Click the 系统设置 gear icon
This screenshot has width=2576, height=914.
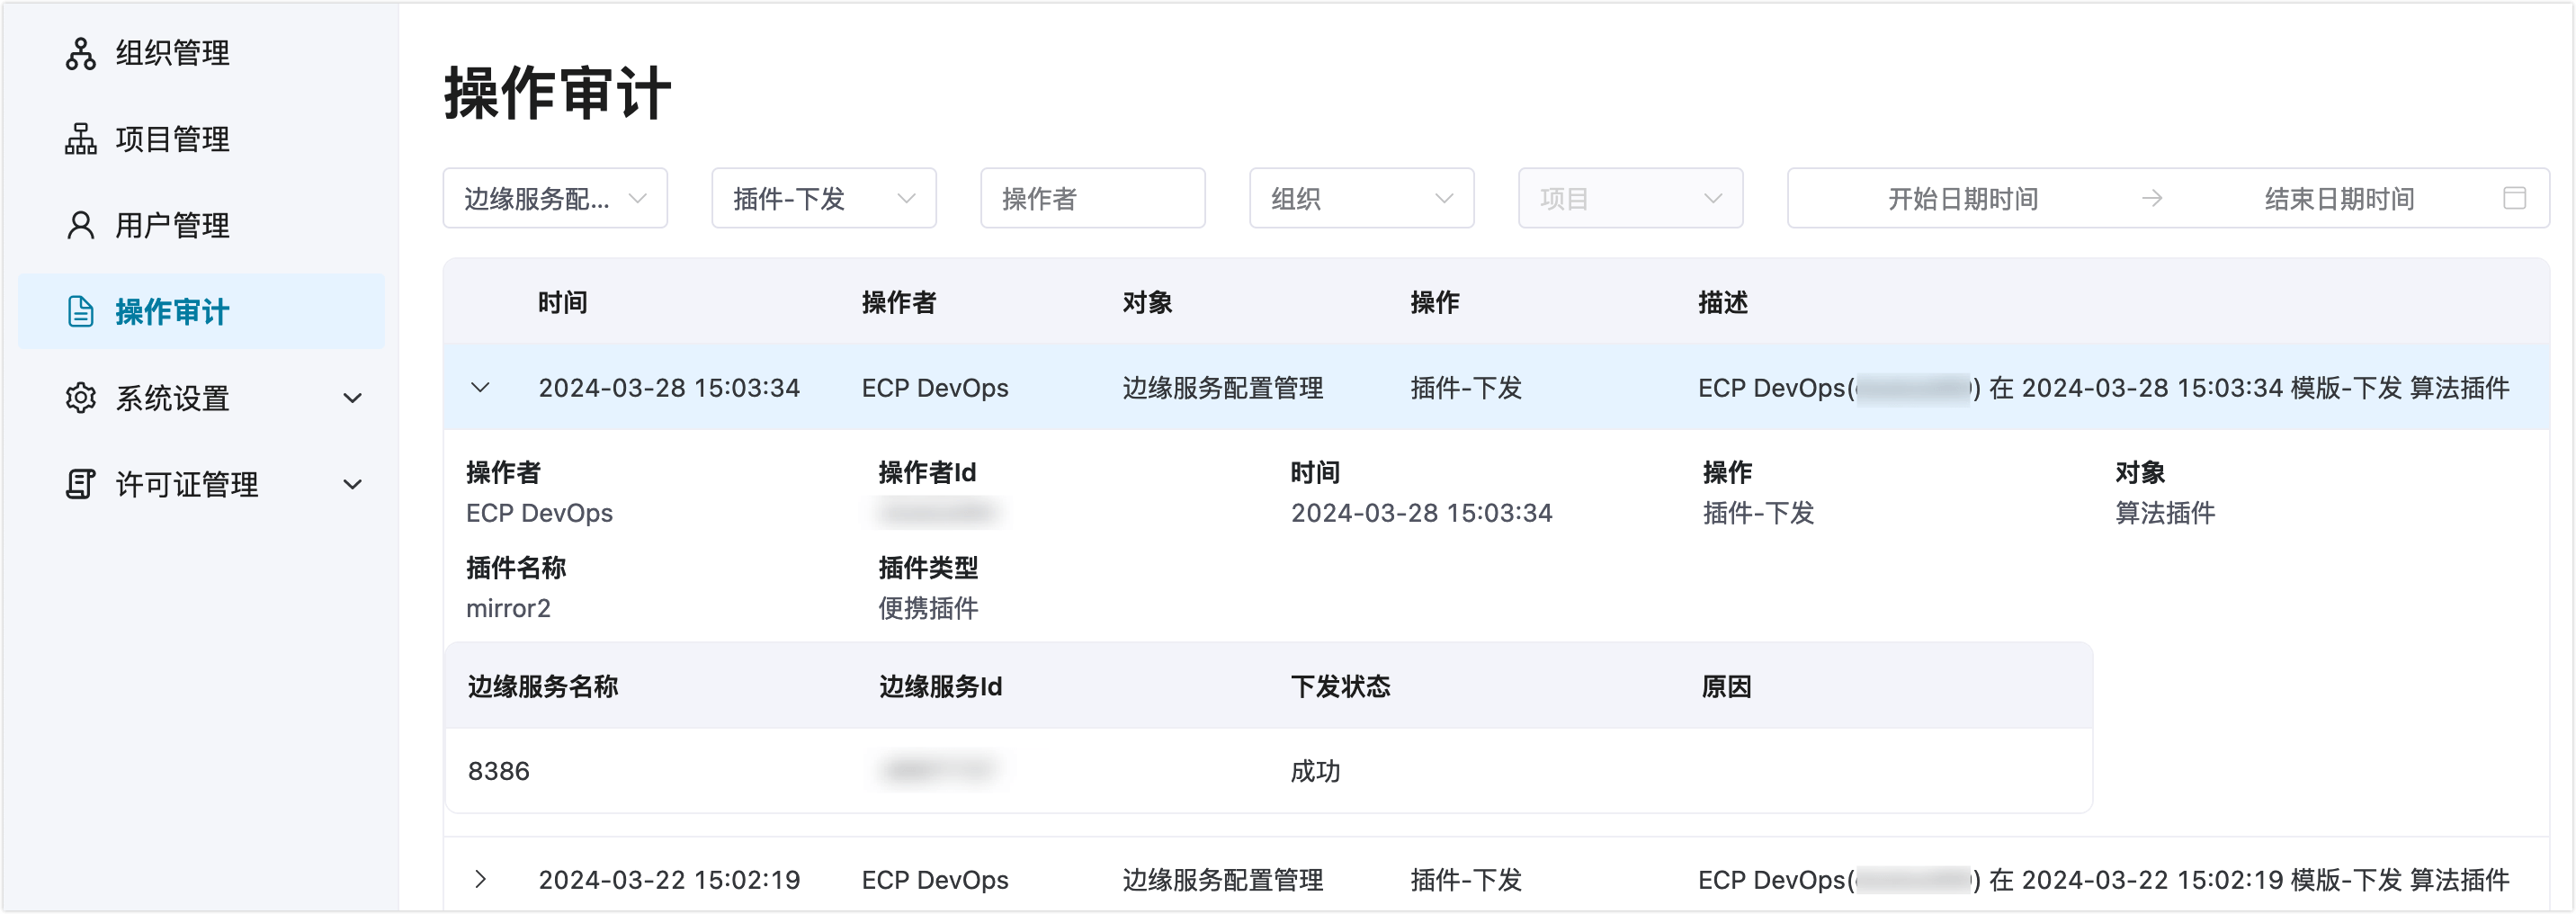tap(81, 397)
